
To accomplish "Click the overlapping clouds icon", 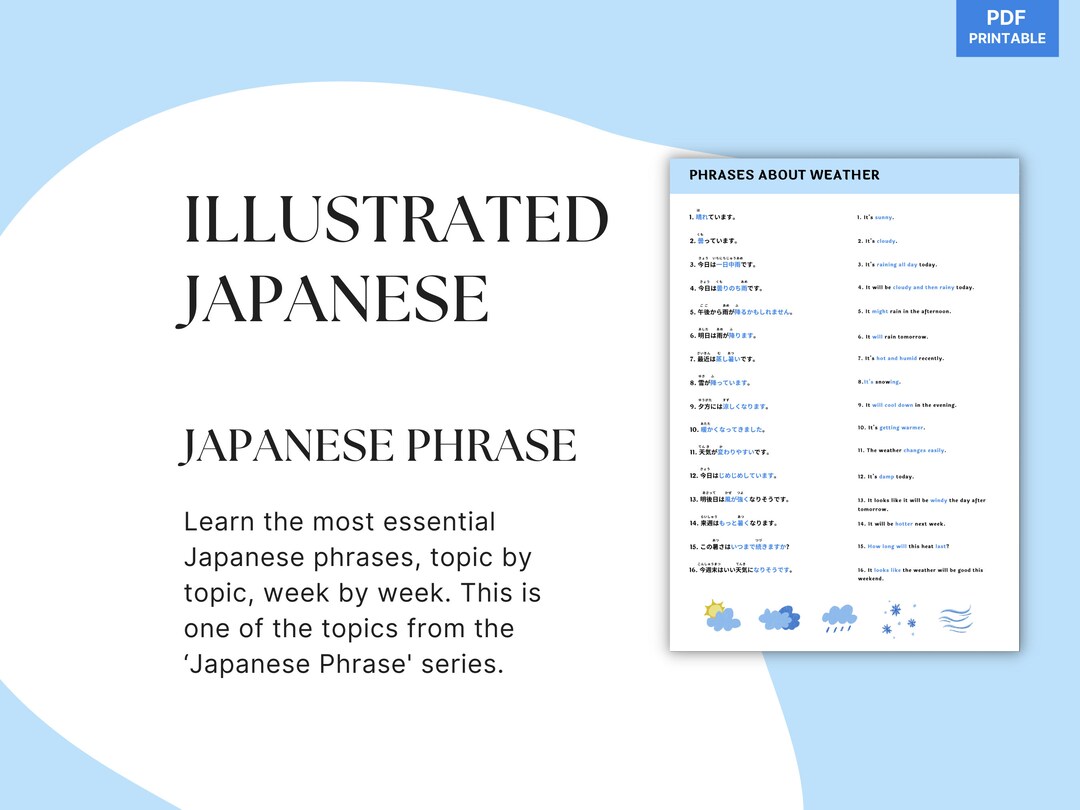I will 779,618.
